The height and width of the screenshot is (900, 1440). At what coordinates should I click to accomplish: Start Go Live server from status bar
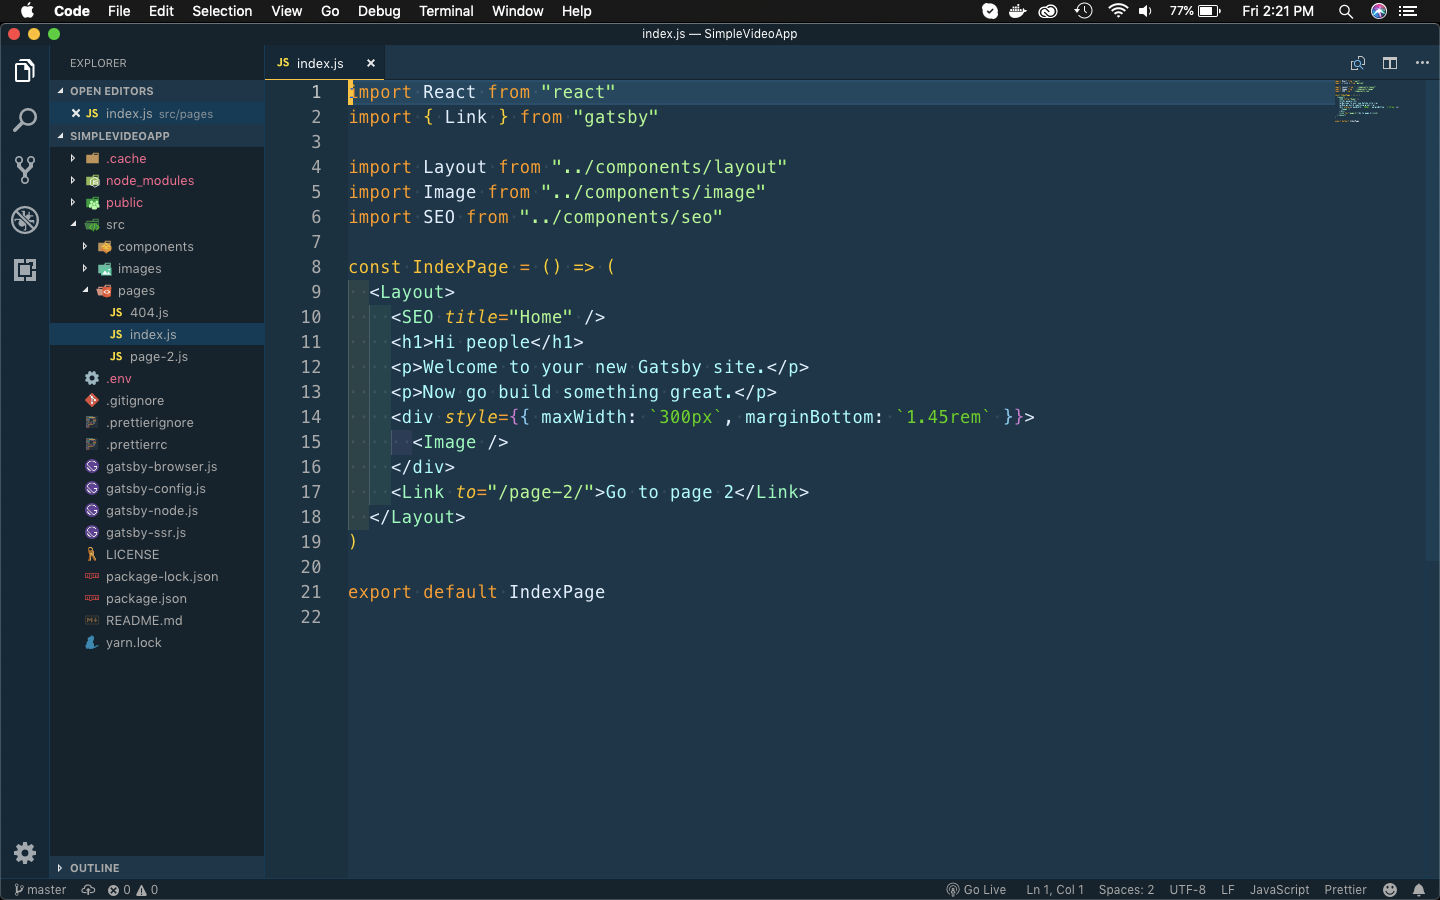pos(977,890)
